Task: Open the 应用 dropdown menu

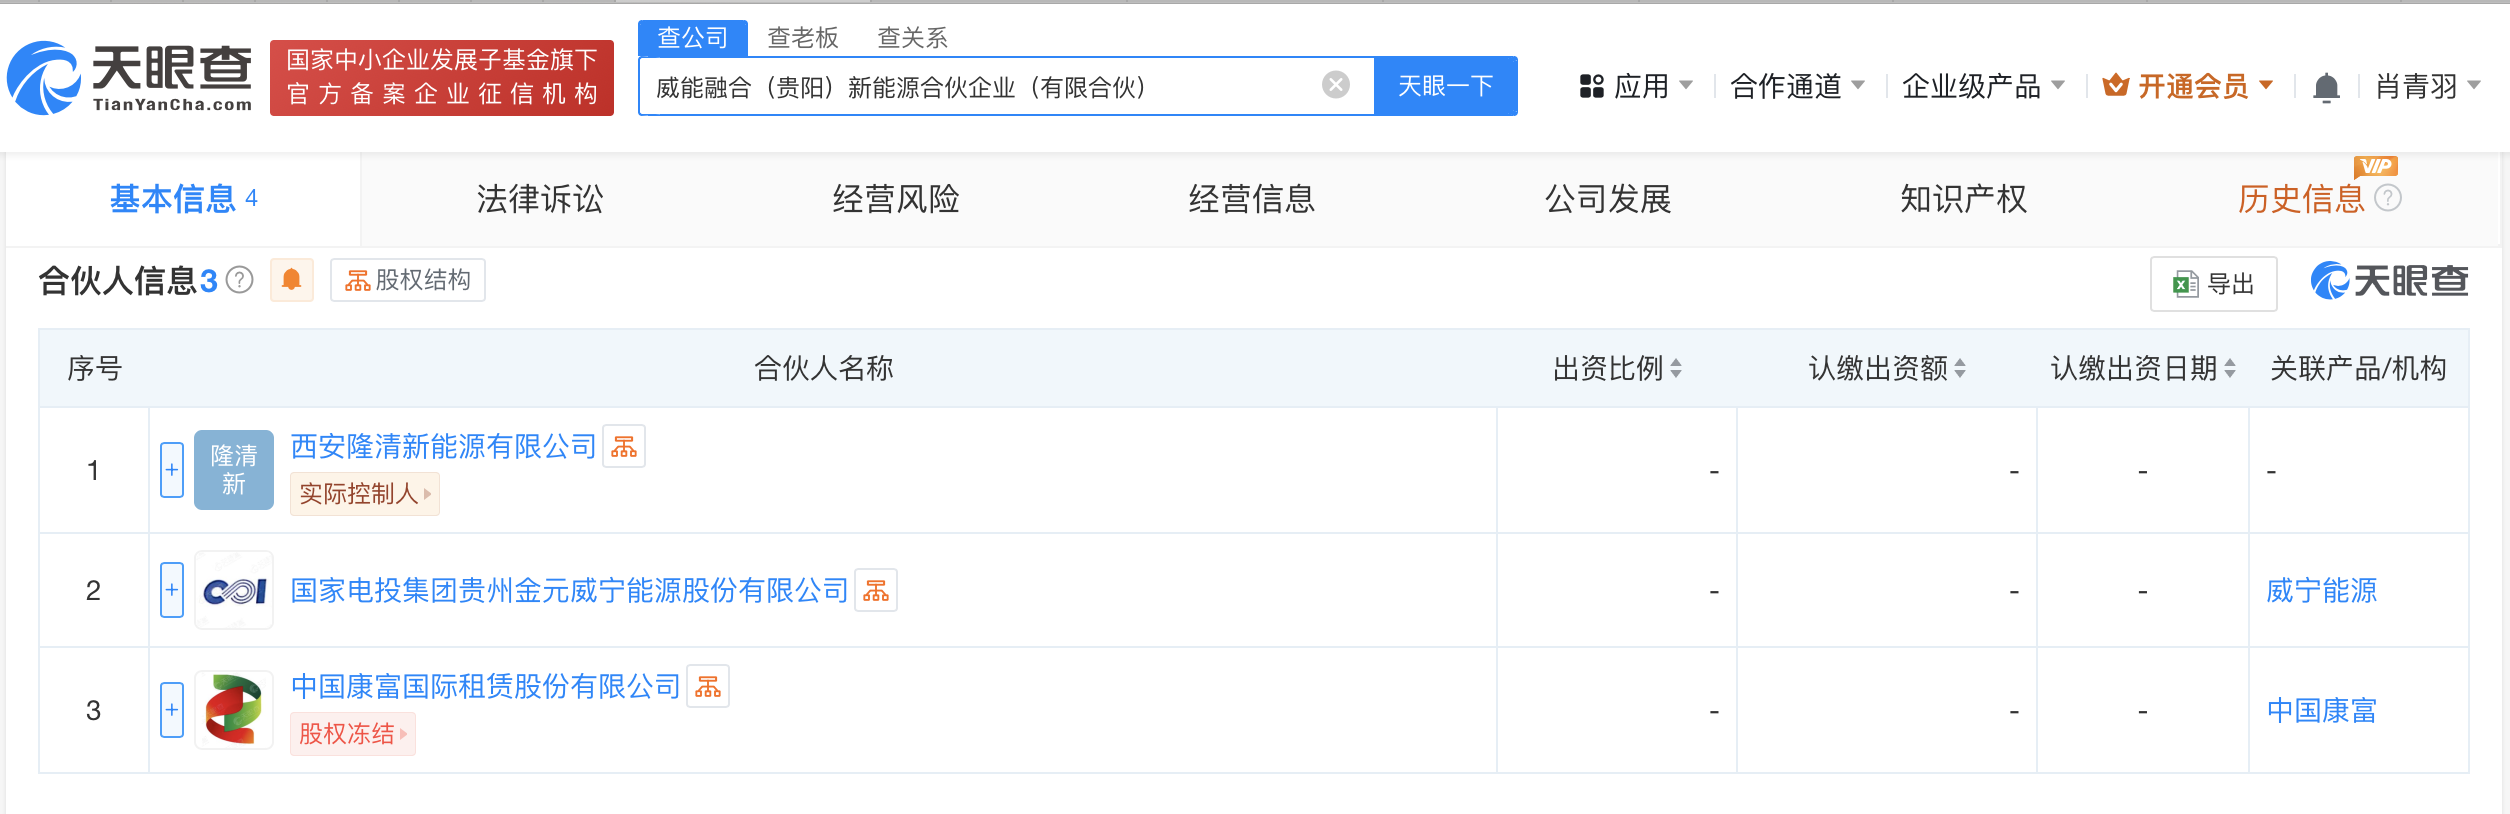Action: point(1636,86)
